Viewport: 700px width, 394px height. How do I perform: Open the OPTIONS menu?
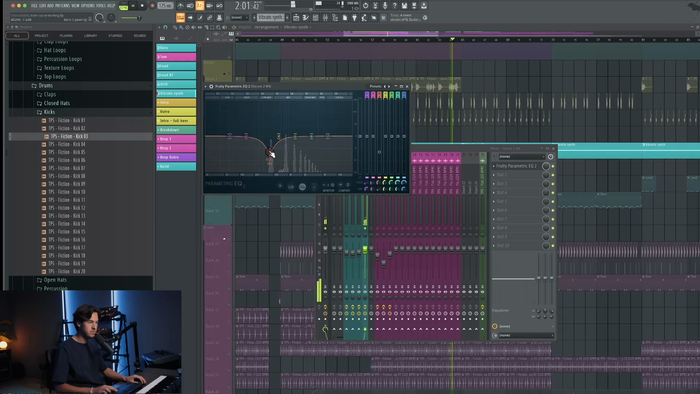coord(88,6)
